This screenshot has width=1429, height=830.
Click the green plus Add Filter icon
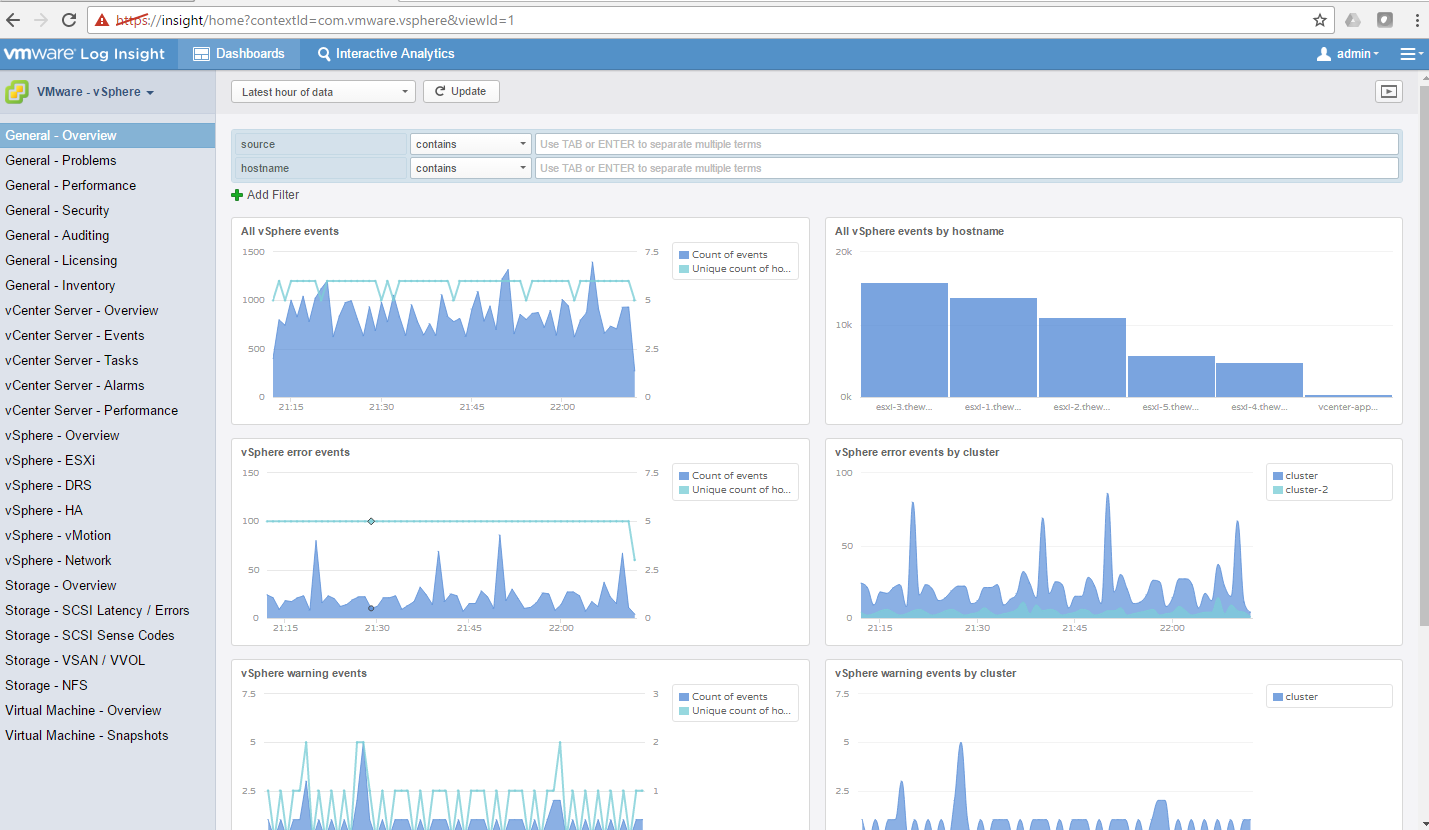pyautogui.click(x=237, y=195)
